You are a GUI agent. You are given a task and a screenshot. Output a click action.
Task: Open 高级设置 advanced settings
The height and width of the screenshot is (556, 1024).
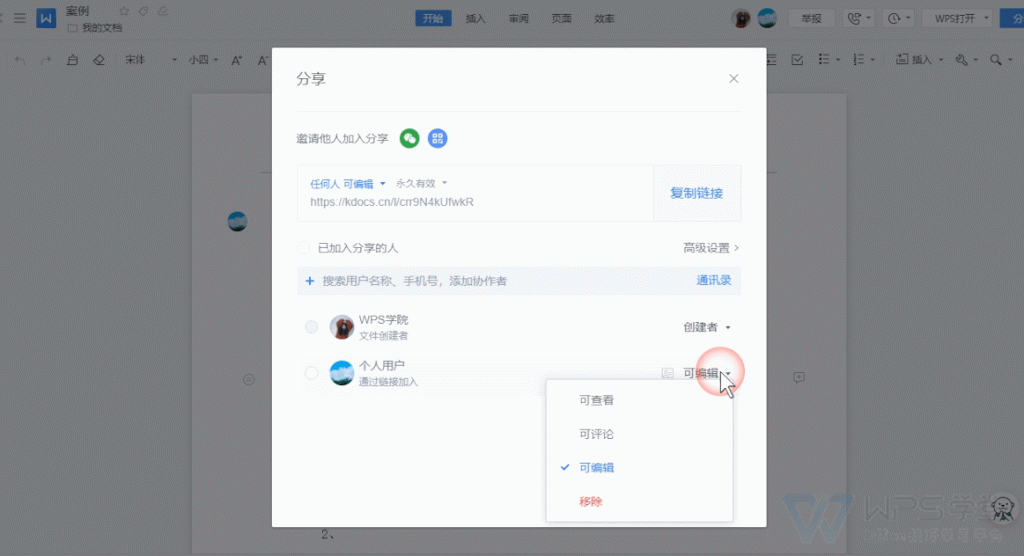(x=711, y=248)
